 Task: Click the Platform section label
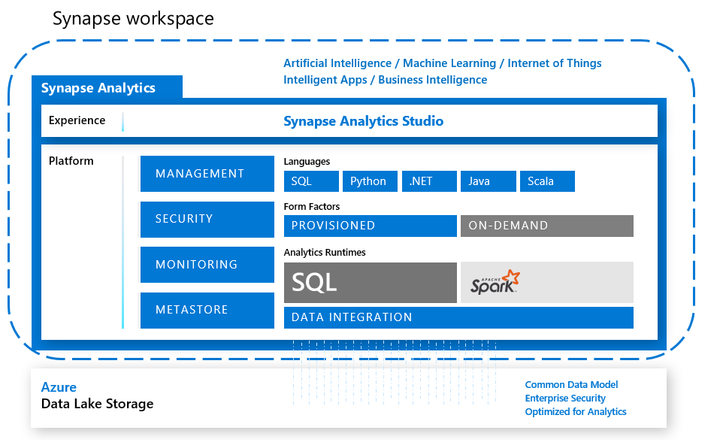tap(71, 160)
